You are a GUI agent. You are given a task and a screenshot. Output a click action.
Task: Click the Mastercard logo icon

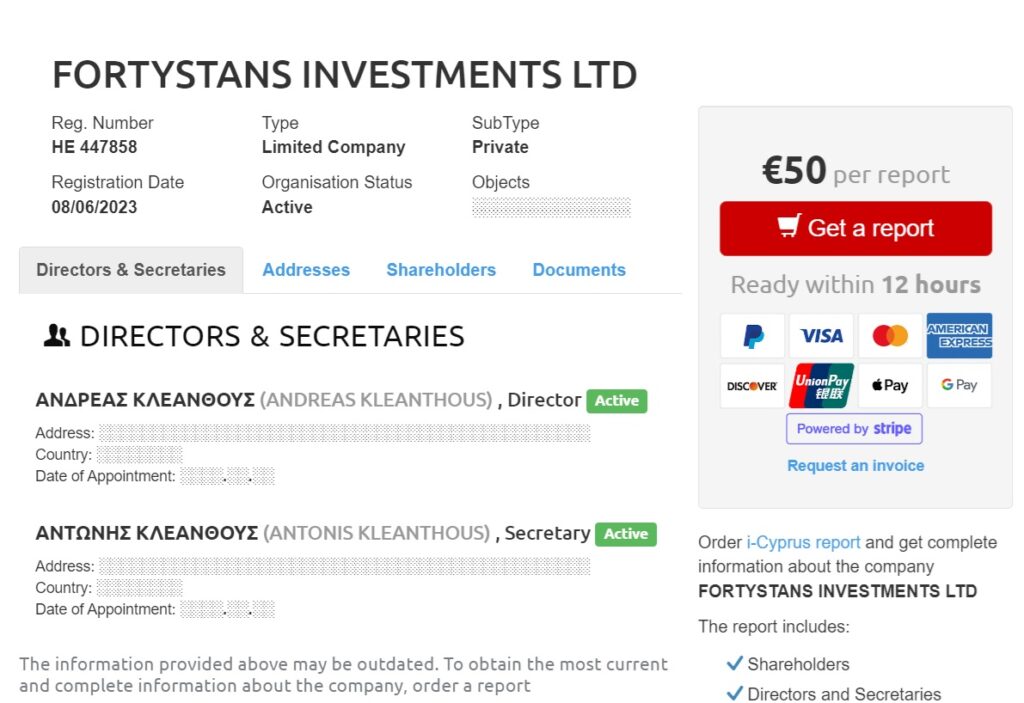tap(890, 336)
